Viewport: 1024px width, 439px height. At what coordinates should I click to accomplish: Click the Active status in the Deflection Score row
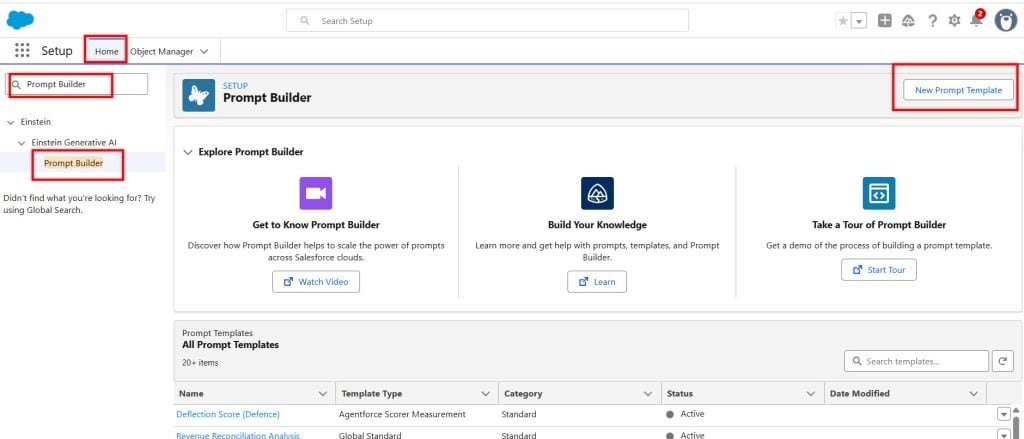click(x=692, y=414)
